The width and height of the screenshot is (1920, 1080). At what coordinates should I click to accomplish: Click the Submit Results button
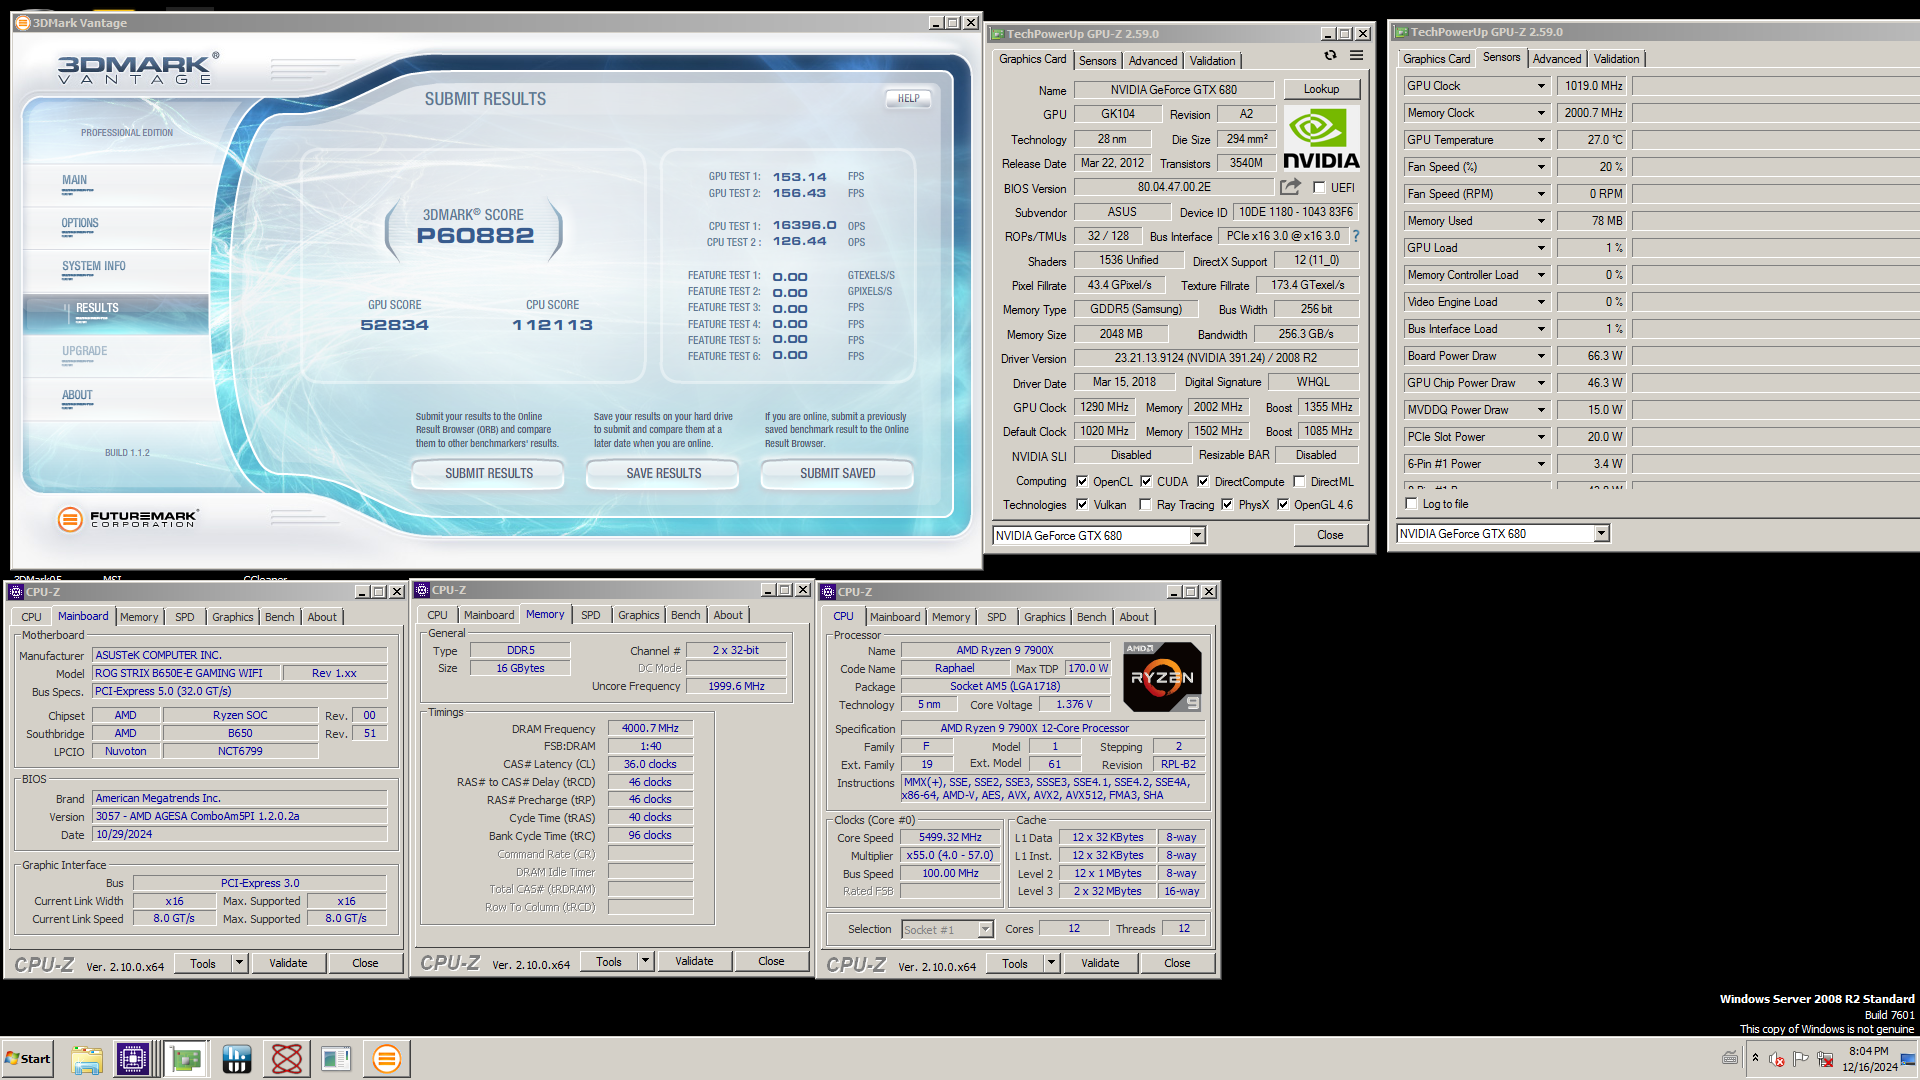[488, 473]
